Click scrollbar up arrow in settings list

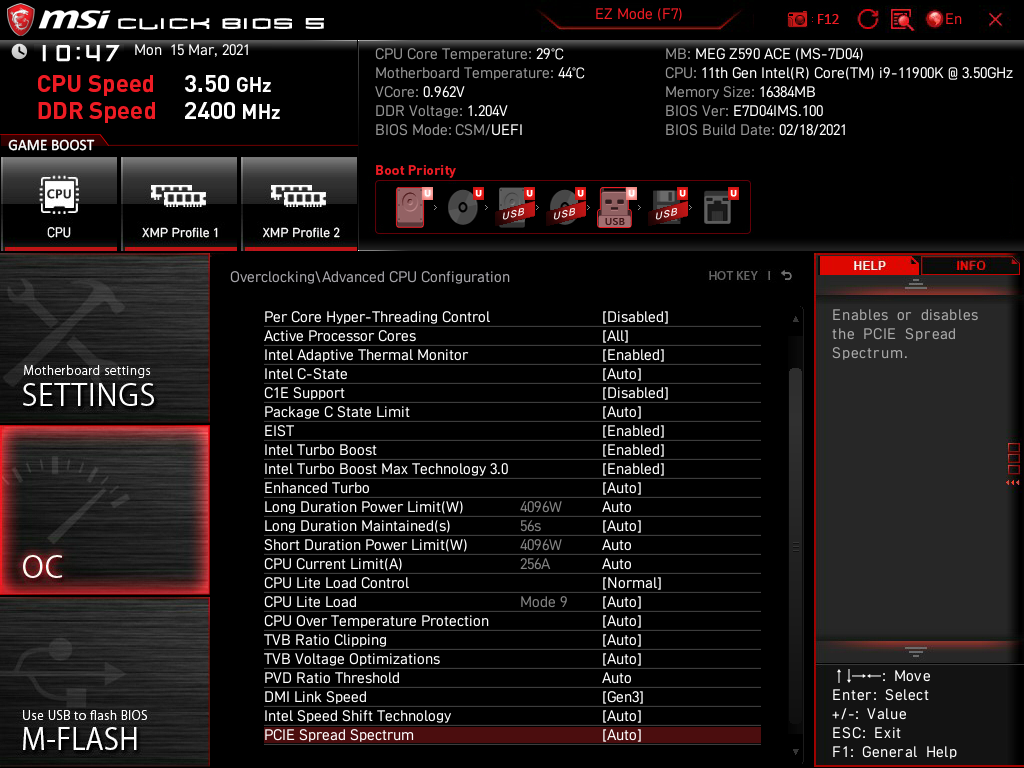tap(795, 319)
